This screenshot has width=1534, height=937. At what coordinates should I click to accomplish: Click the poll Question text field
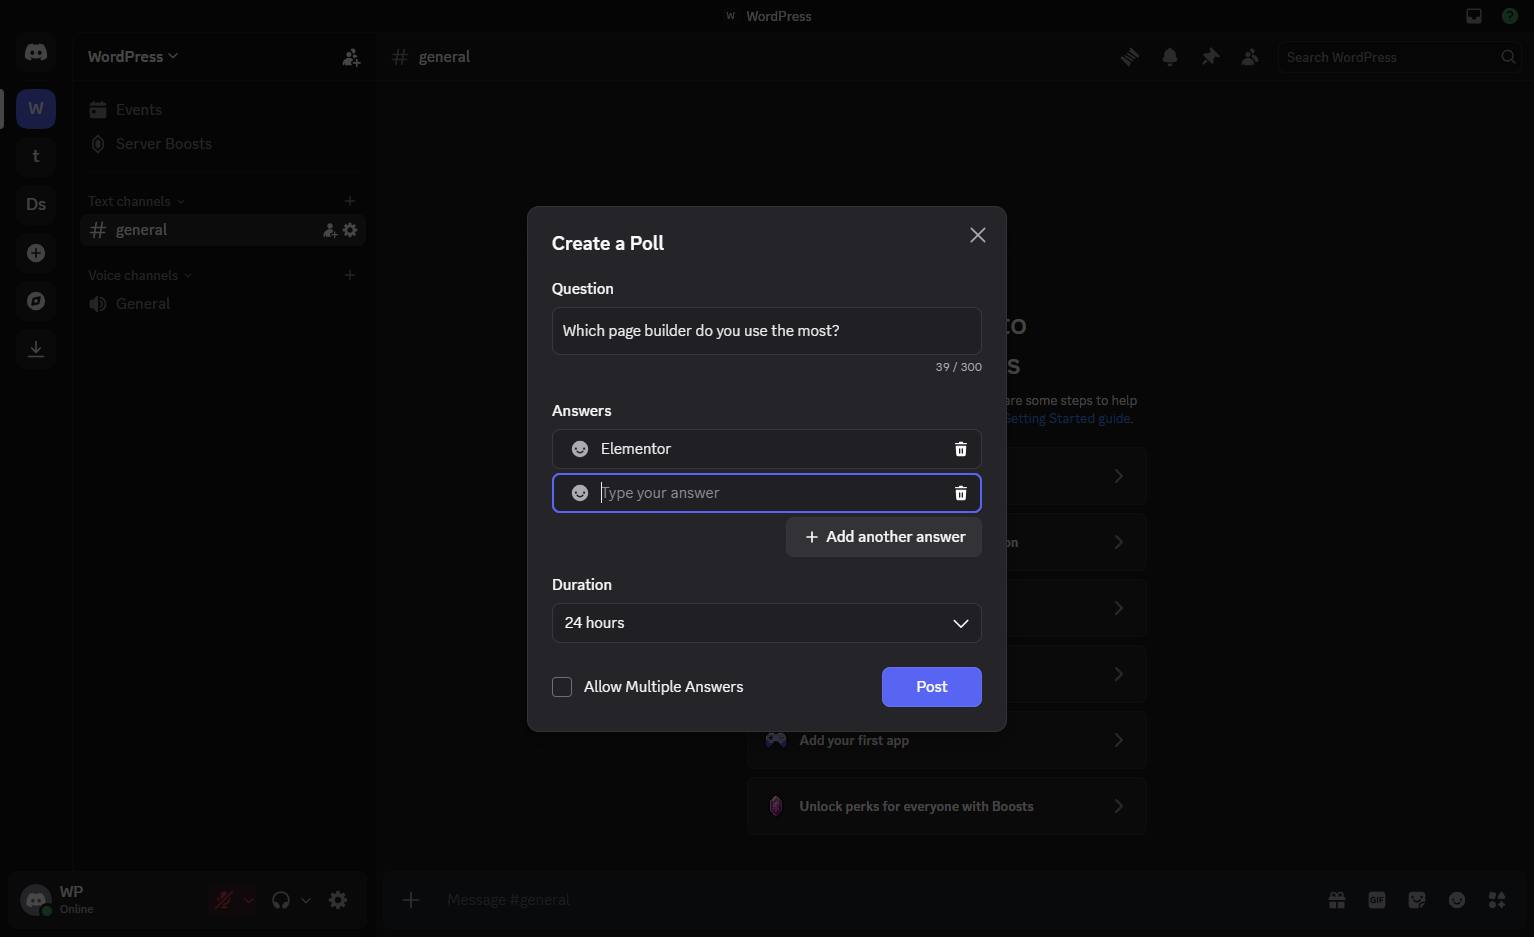pos(767,331)
